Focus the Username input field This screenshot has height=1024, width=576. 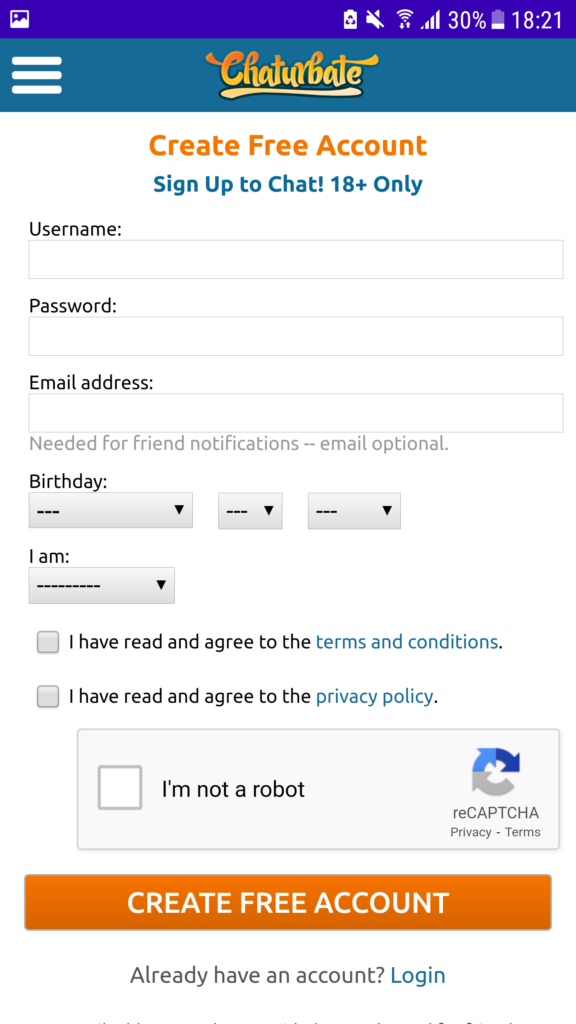[x=296, y=259]
